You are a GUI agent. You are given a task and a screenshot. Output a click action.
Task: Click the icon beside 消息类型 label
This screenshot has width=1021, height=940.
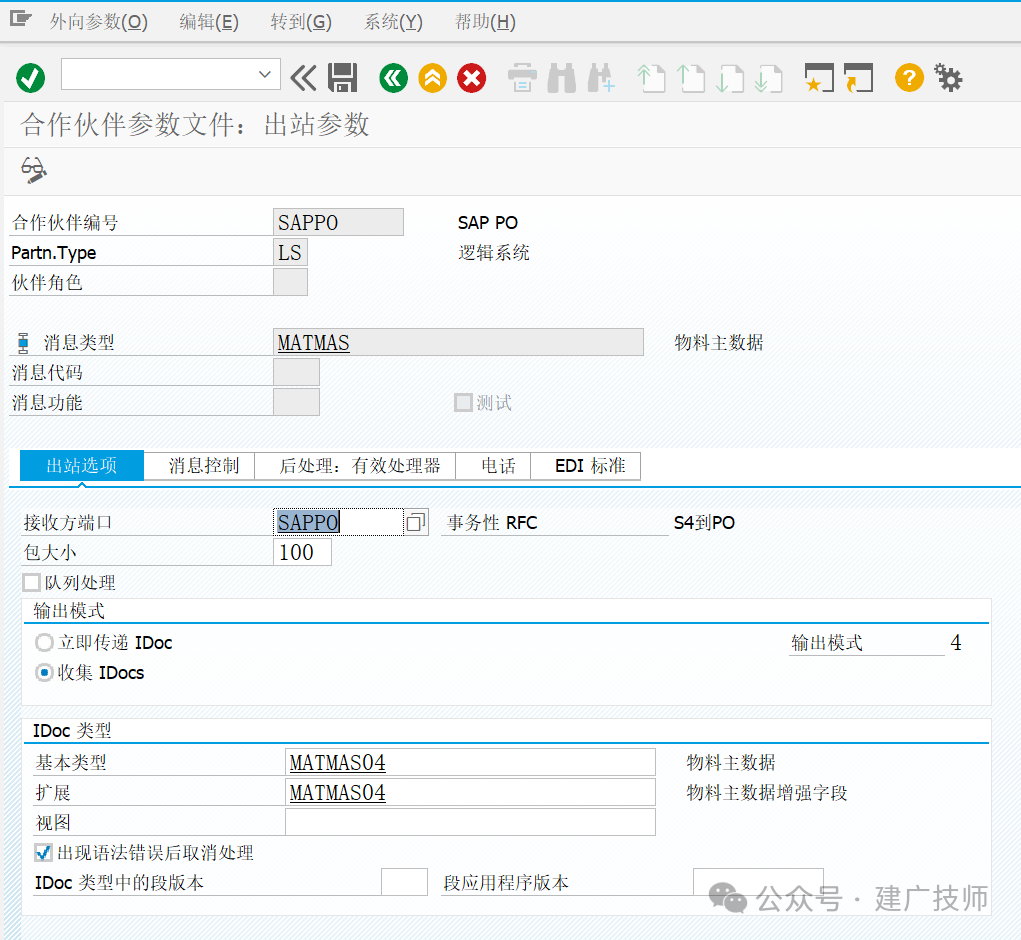[x=23, y=342]
